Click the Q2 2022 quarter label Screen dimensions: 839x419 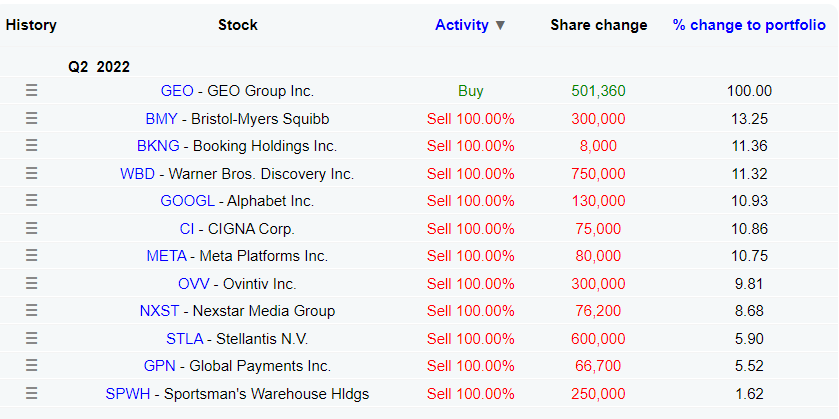(x=99, y=67)
